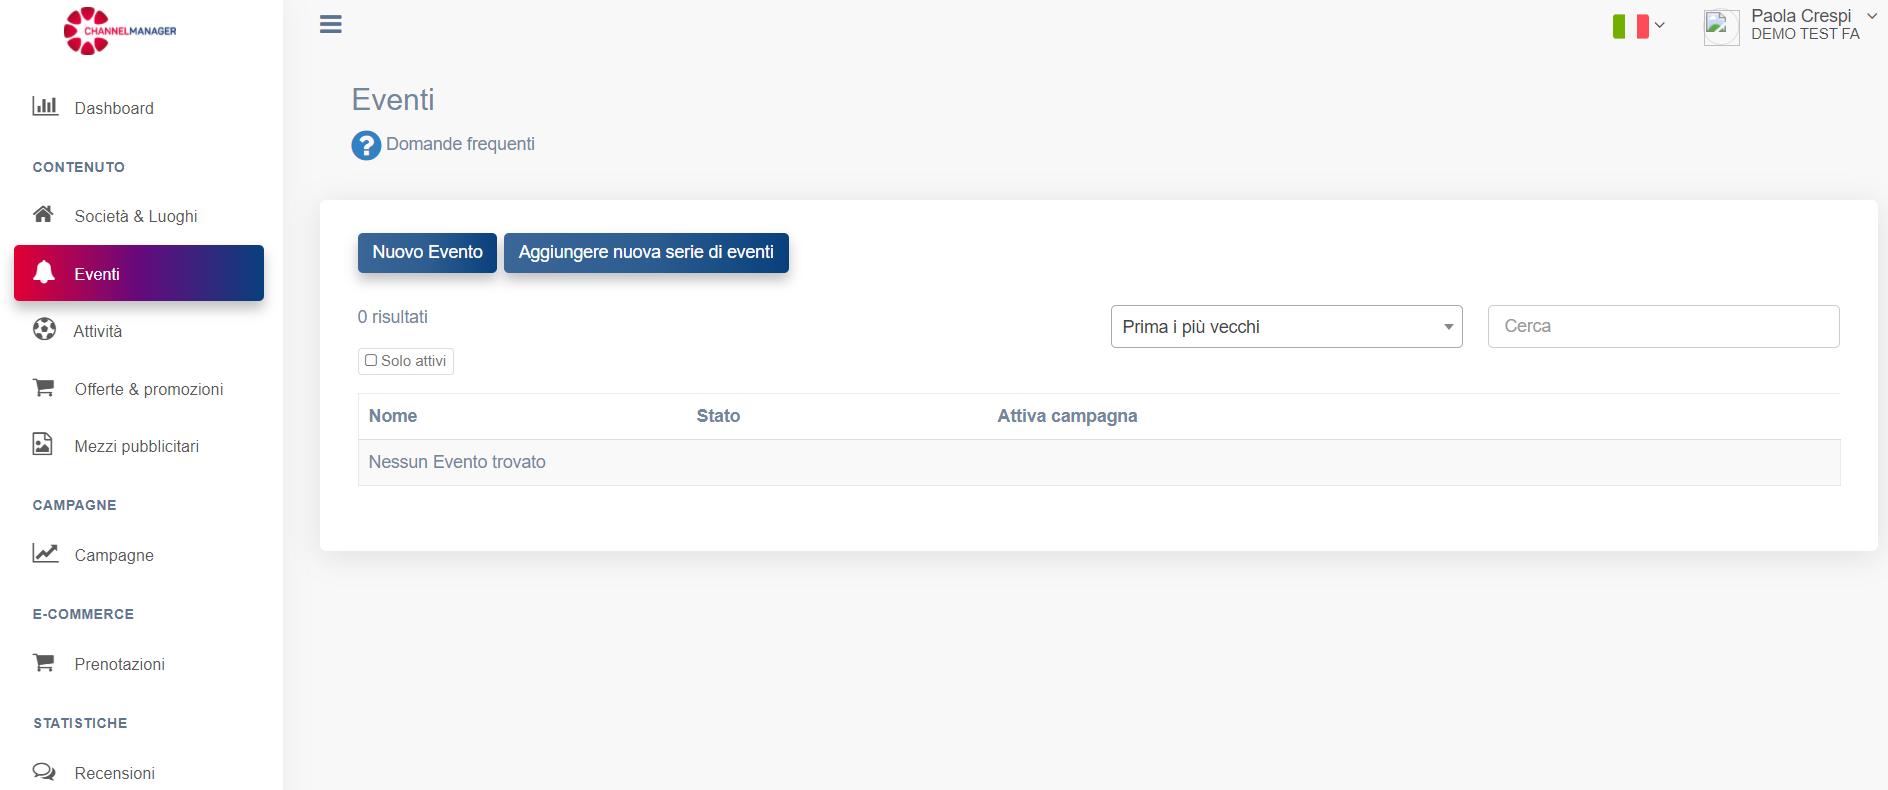
Task: Click Aggiungere nuova serie di eventi button
Action: coord(646,252)
